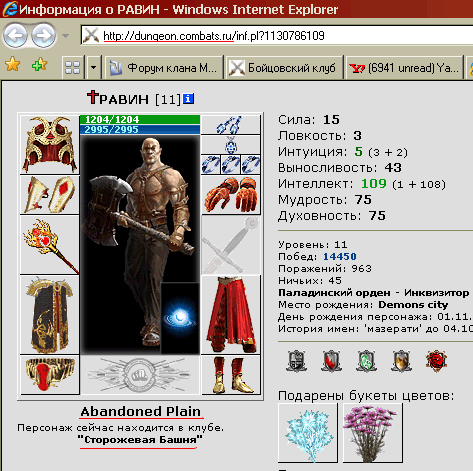The image size is (473, 471).
Task: Click the Back navigation arrow button
Action: (x=15, y=35)
